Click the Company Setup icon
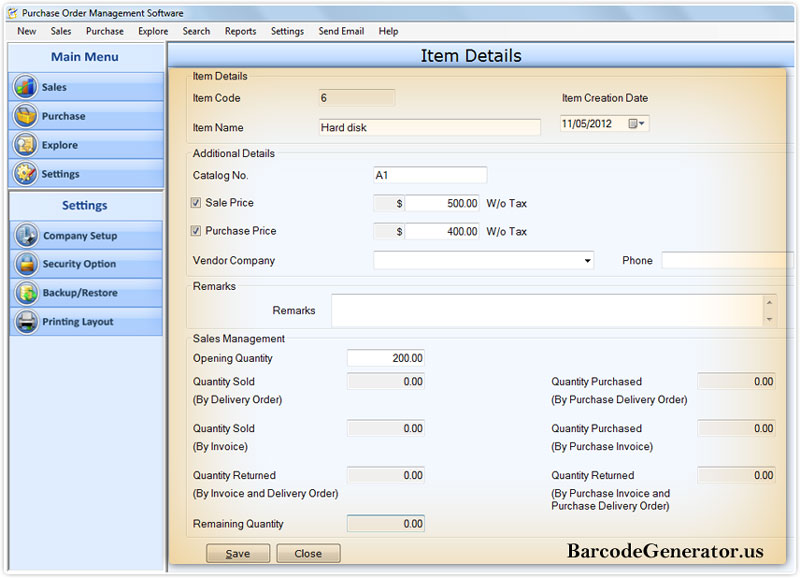800x578 pixels. (27, 235)
